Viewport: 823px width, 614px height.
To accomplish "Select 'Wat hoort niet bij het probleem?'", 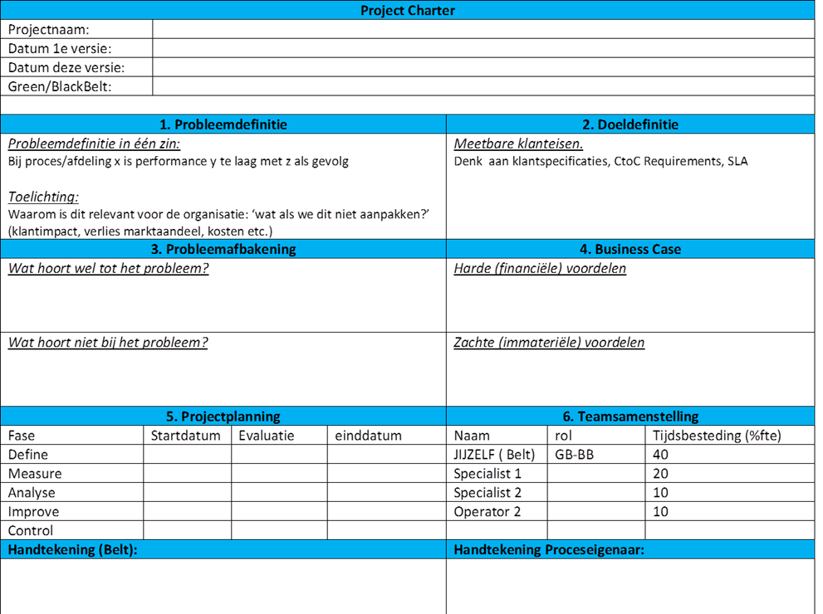I will pyautogui.click(x=108, y=342).
